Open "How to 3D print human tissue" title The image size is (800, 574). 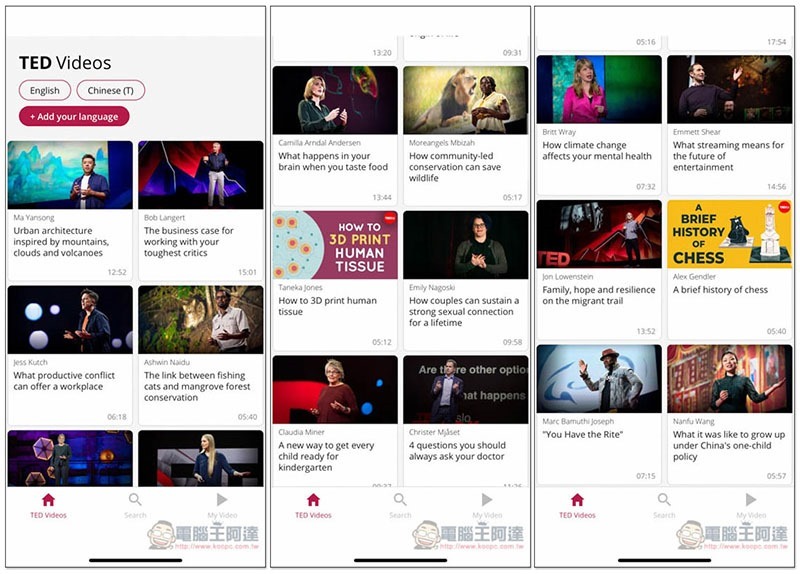[x=328, y=306]
